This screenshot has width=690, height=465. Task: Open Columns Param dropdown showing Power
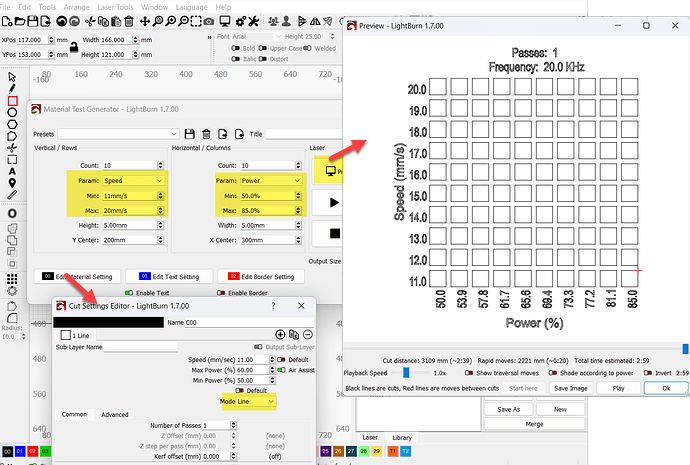[x=271, y=180]
